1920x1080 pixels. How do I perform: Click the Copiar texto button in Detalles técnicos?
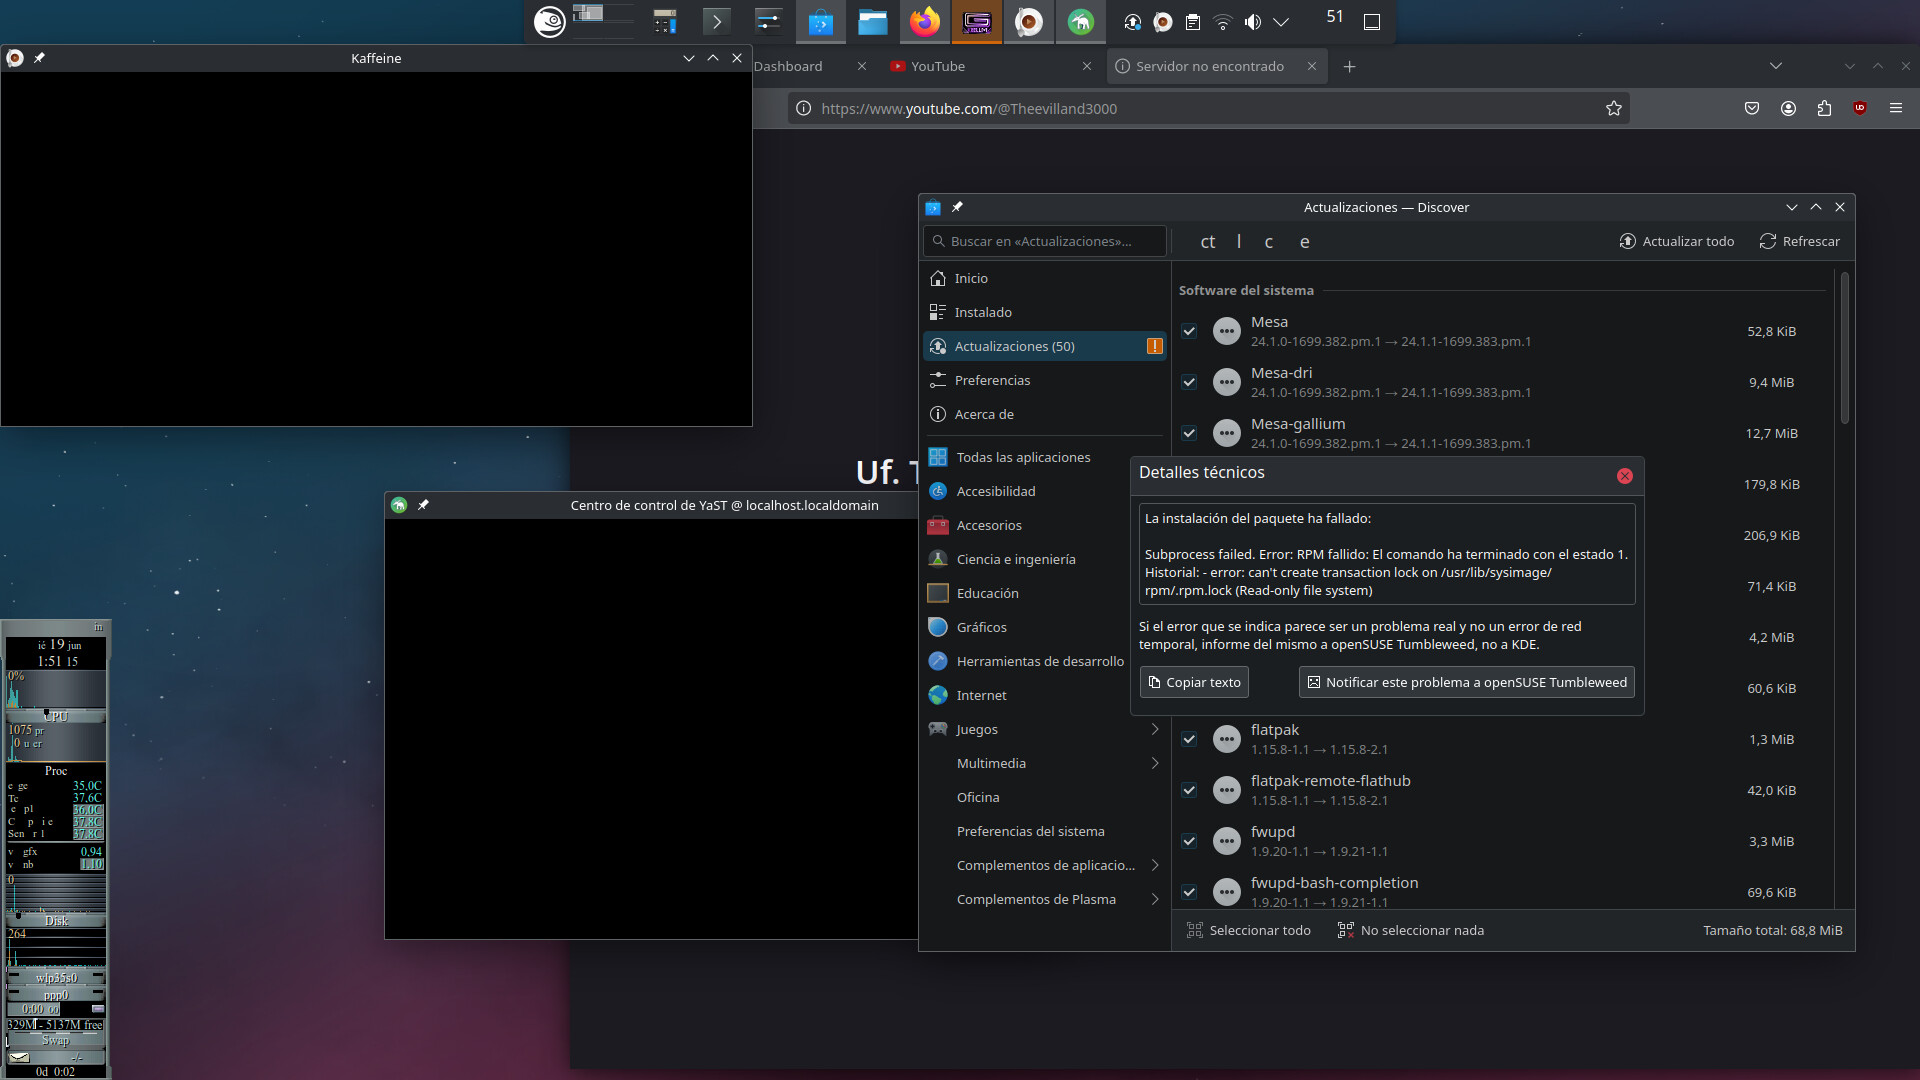1193,681
